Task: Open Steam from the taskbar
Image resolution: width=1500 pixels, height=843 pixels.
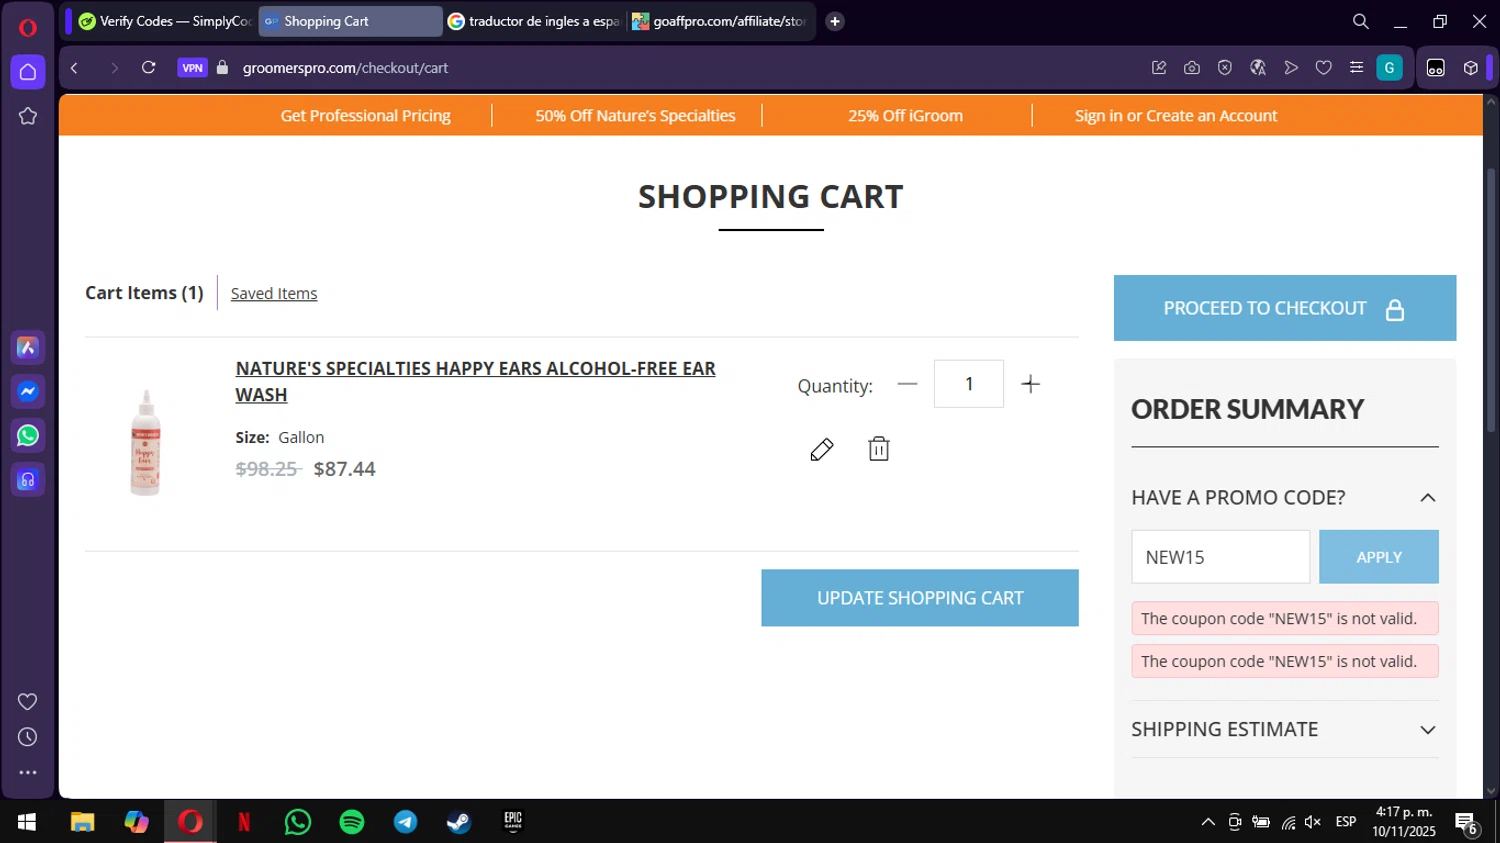Action: pos(459,822)
